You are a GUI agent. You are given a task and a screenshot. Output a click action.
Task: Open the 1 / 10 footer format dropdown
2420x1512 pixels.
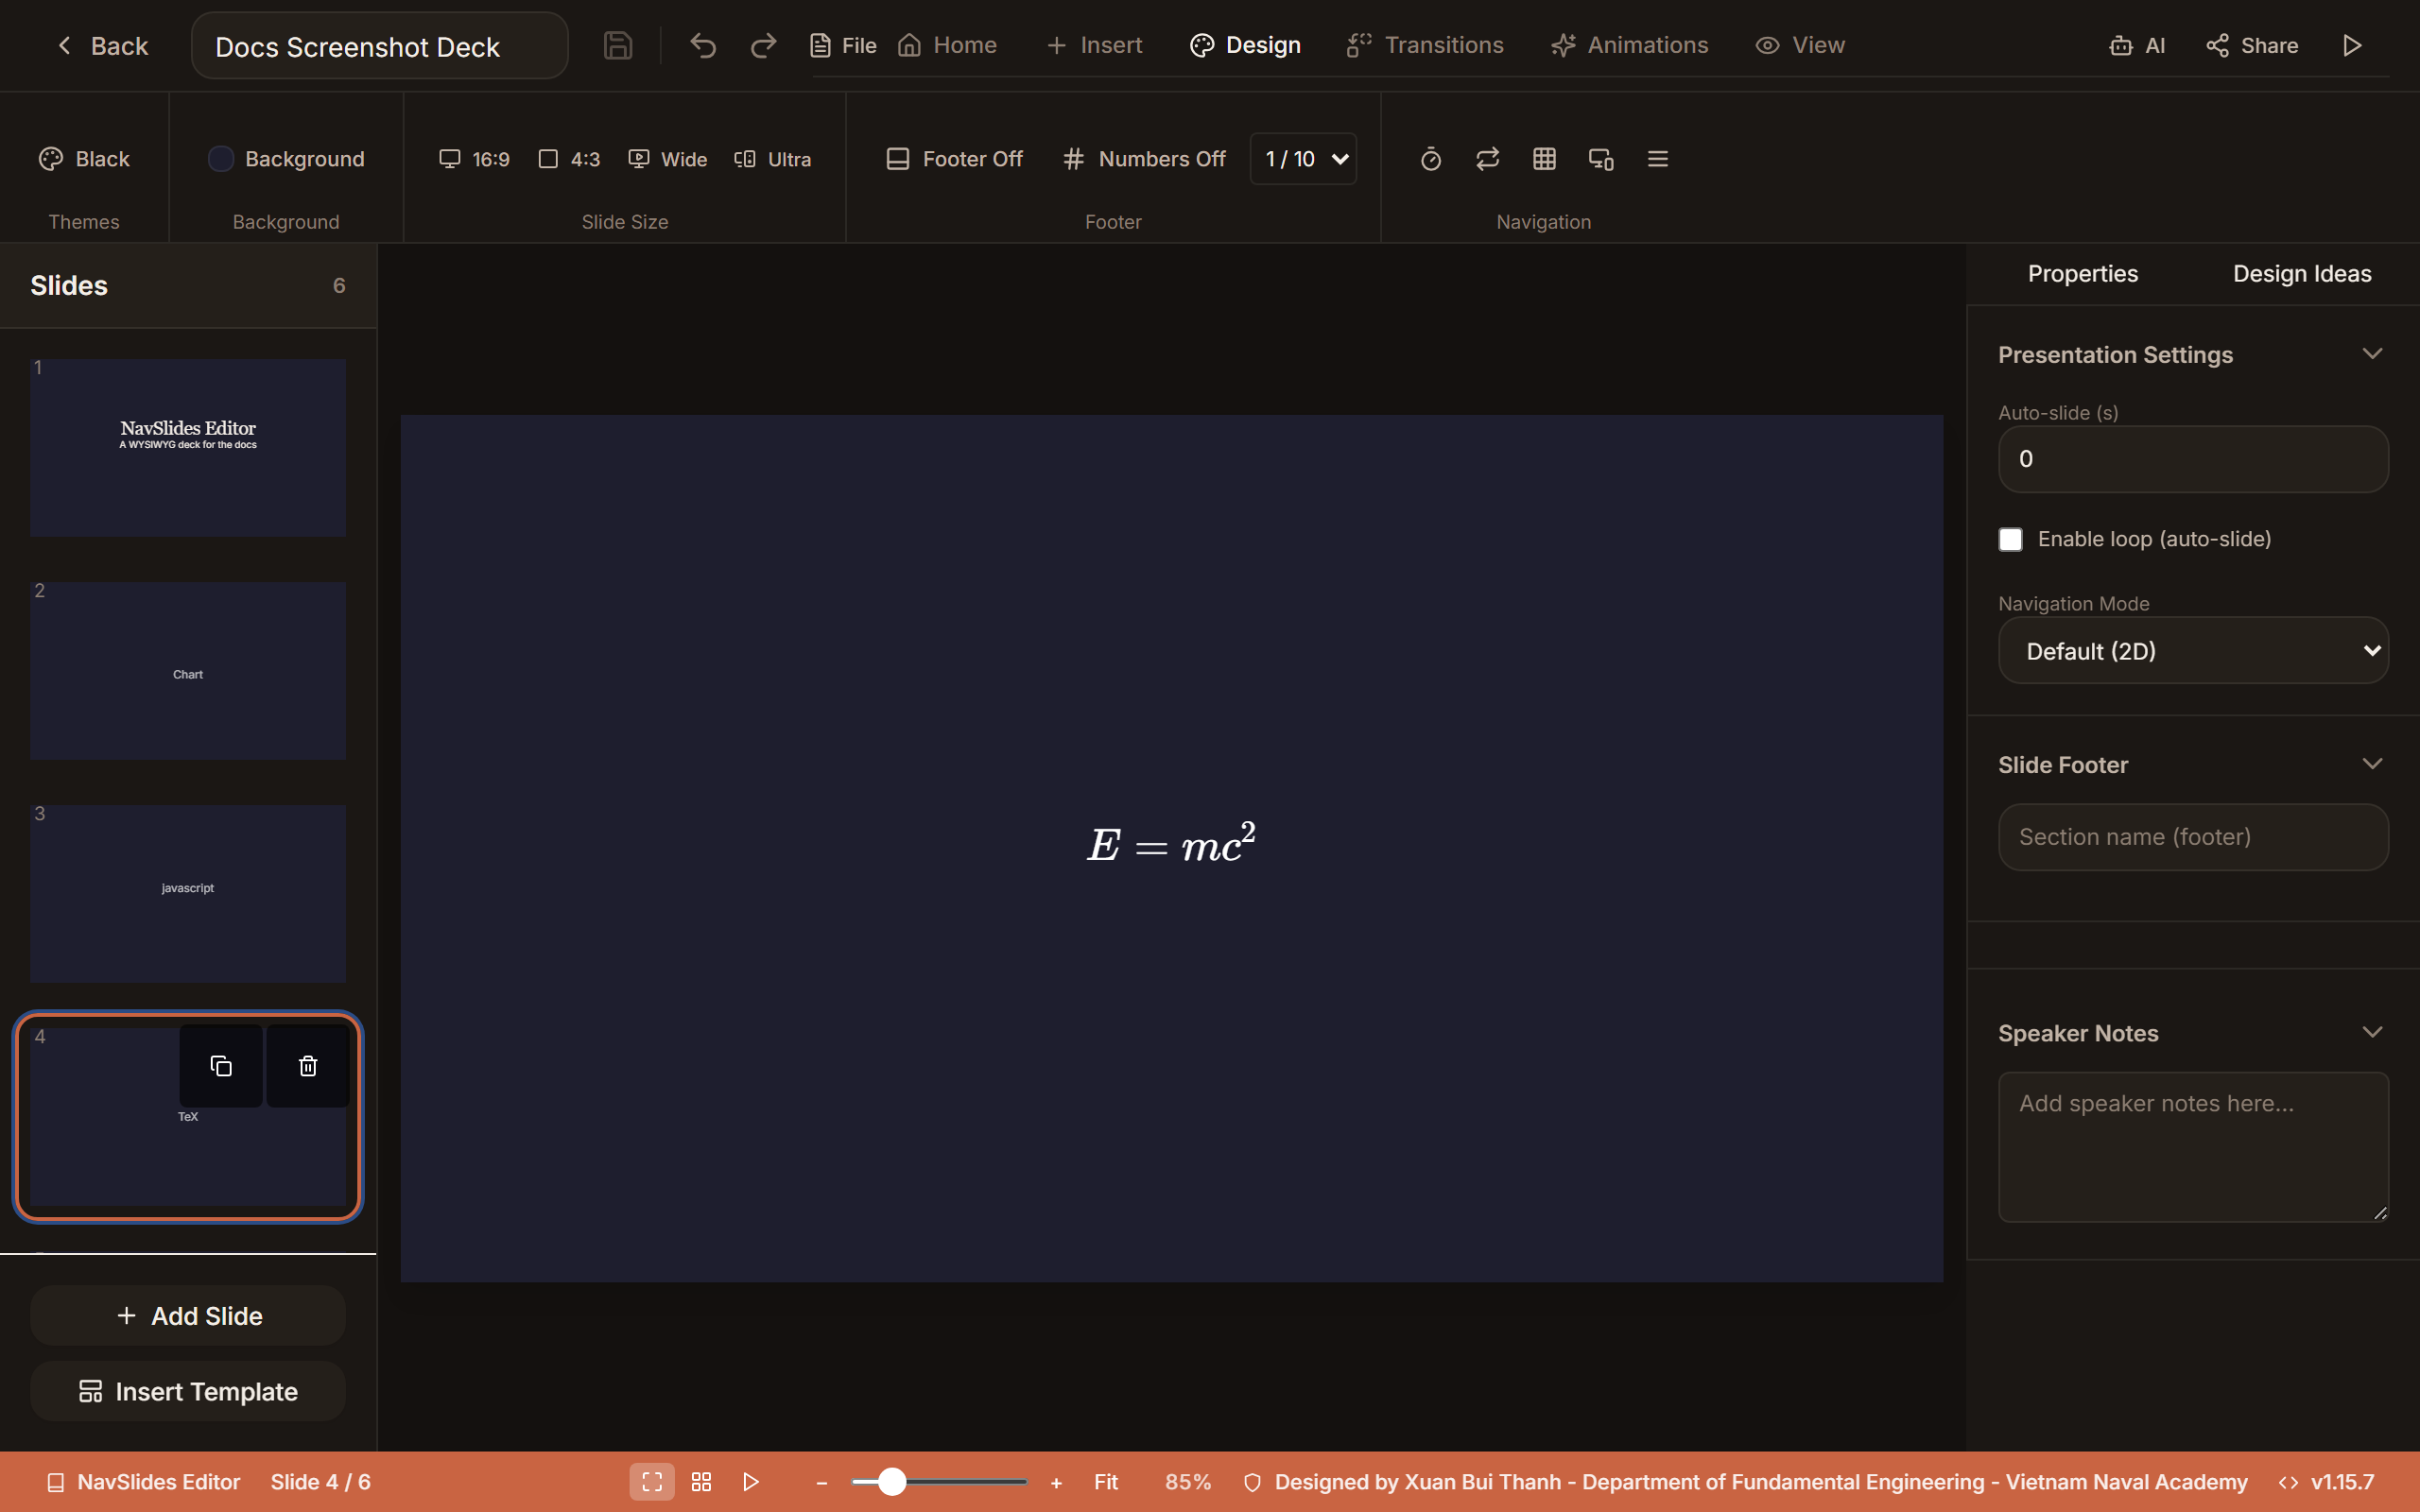(1303, 159)
